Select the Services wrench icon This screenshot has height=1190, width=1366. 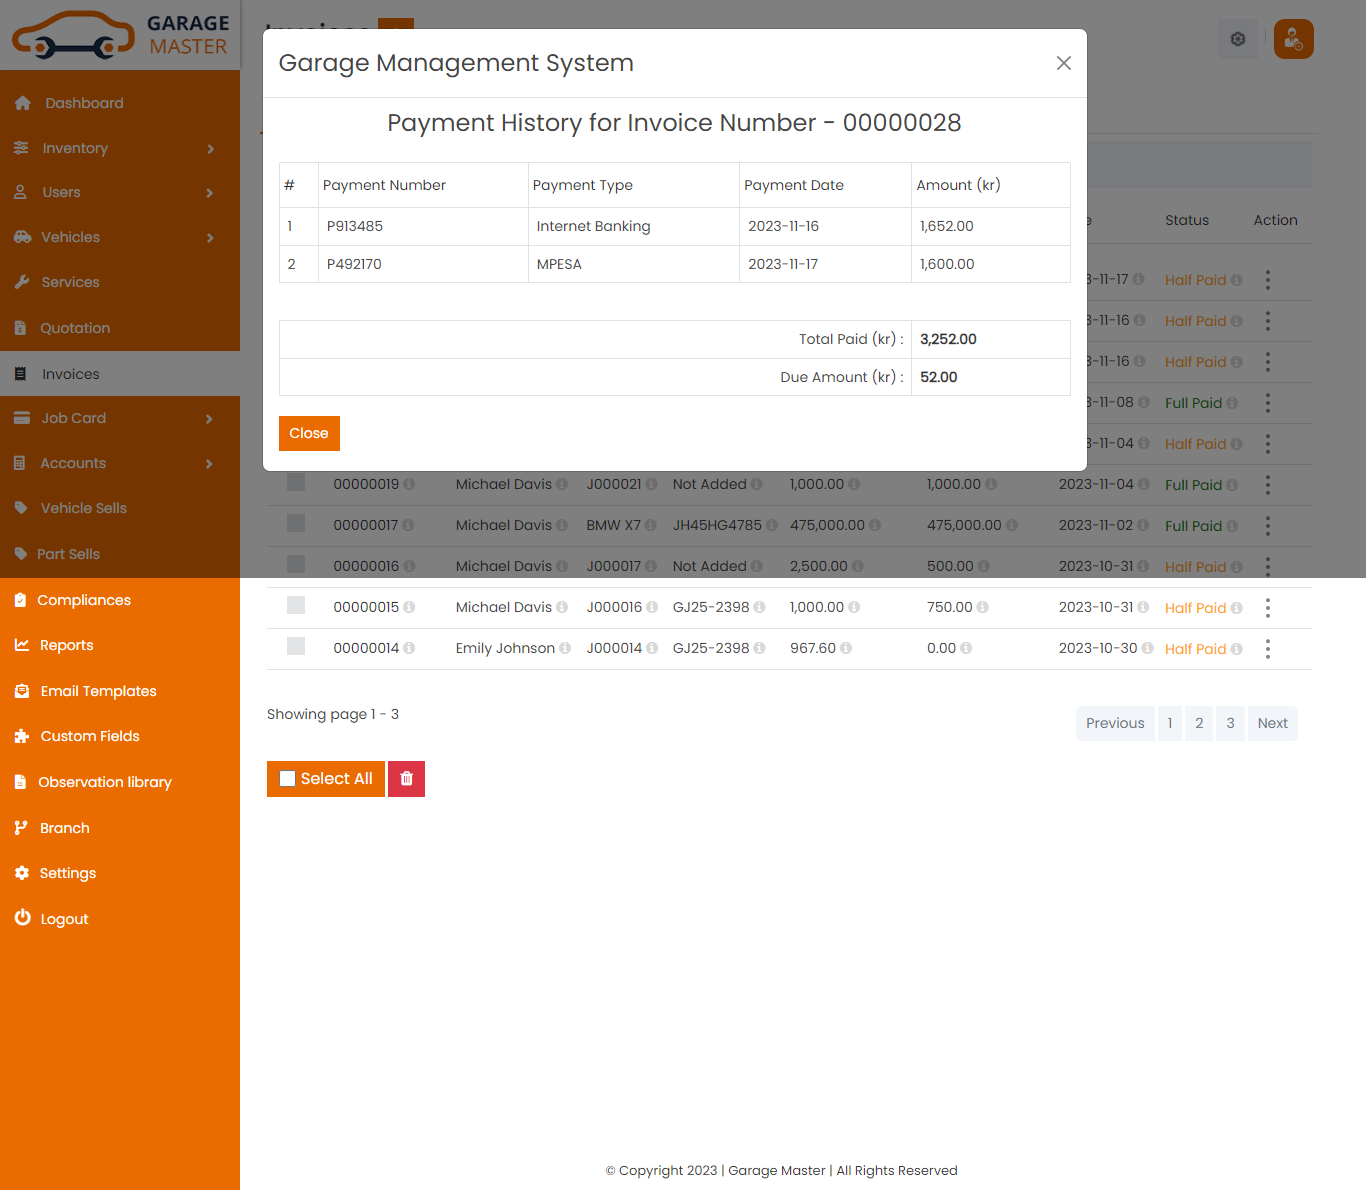click(x=22, y=281)
